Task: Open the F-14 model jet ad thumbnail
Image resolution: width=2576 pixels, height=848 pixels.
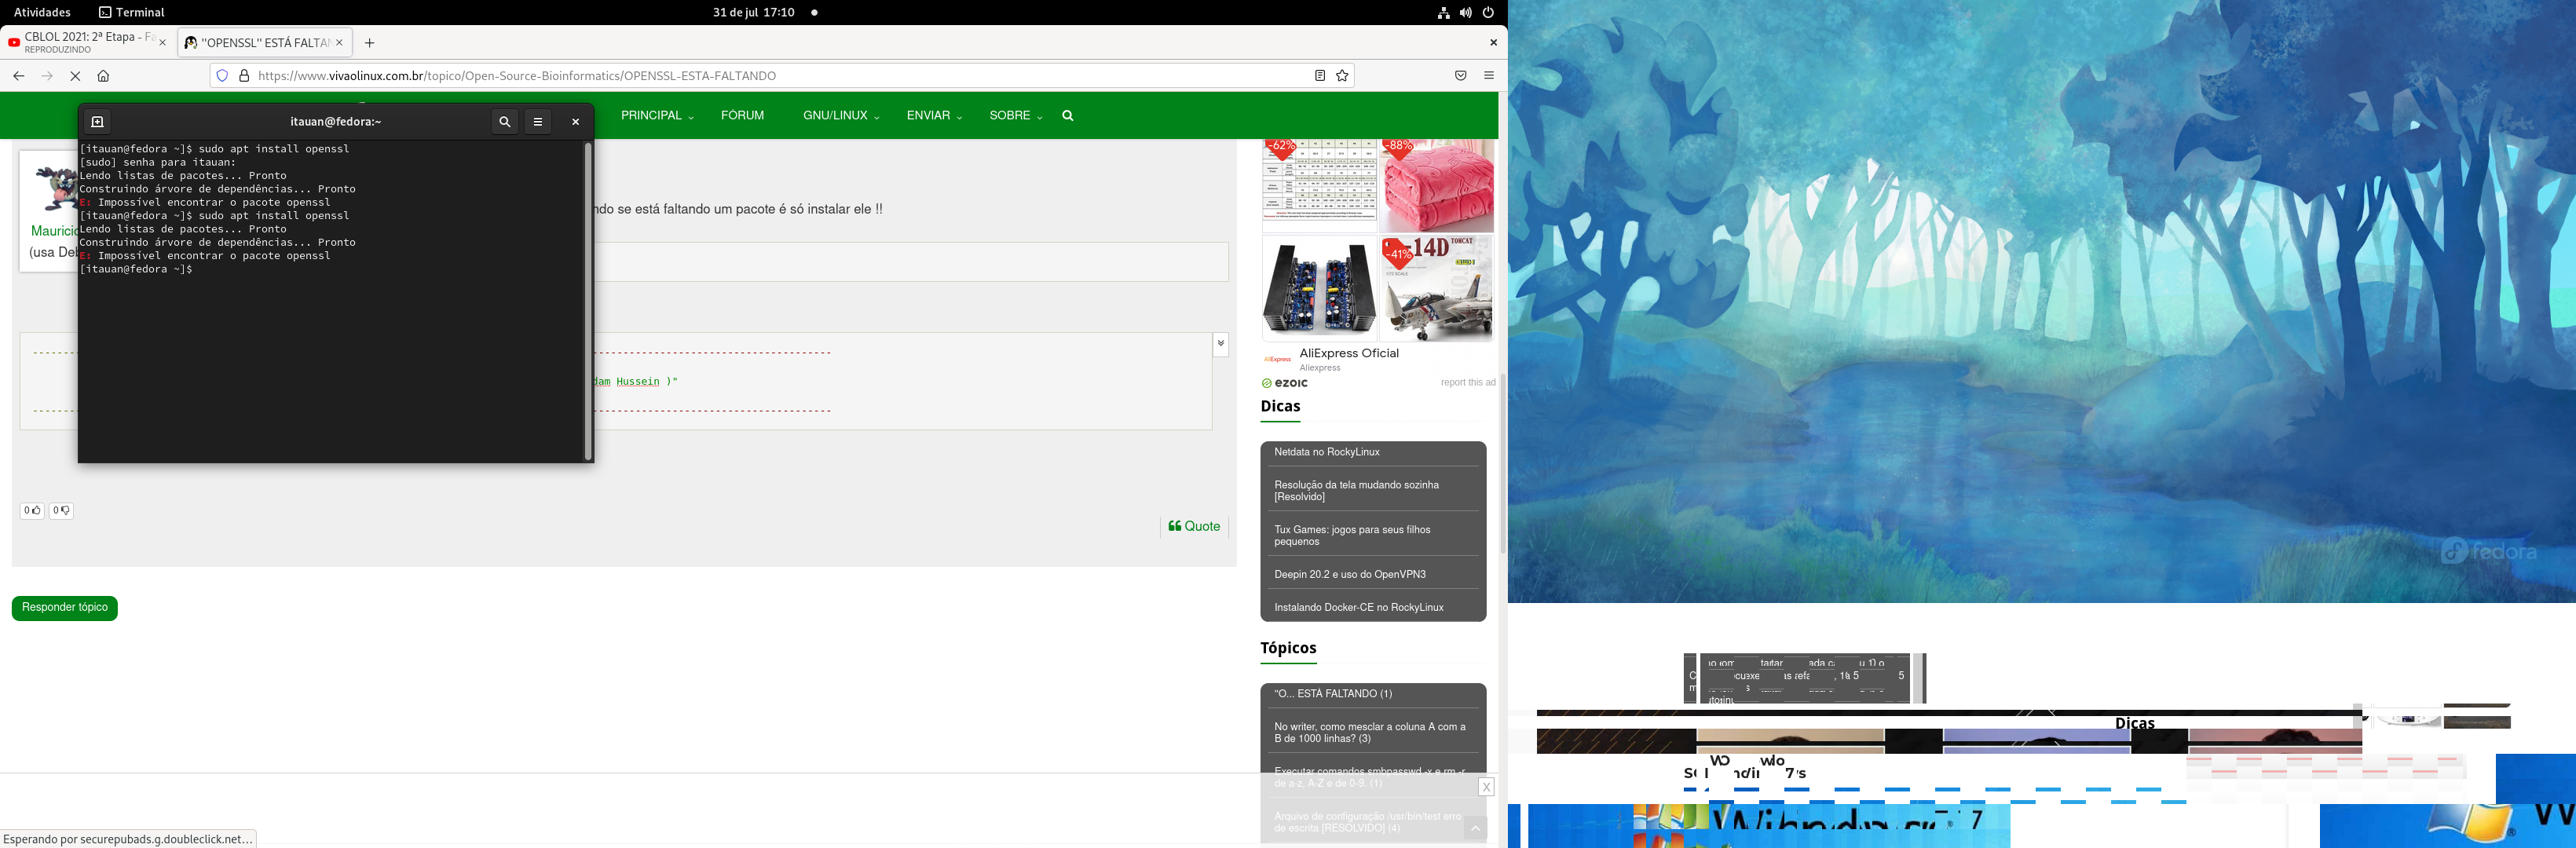Action: [1437, 289]
